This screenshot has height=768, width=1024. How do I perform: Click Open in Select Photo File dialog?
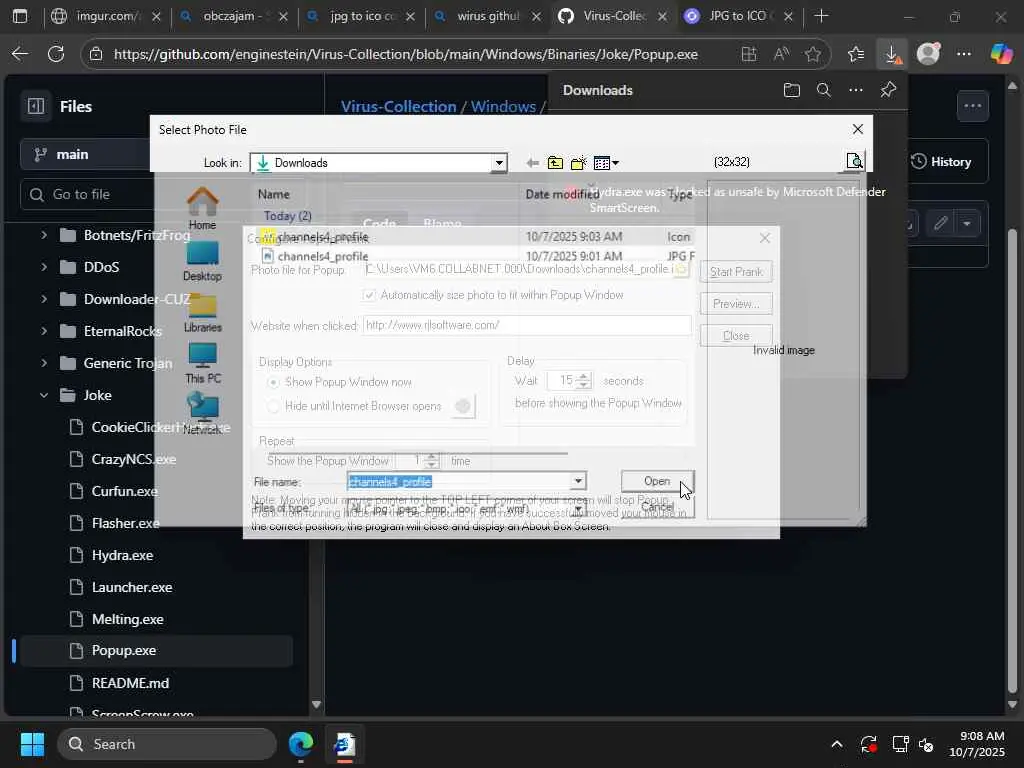657,481
